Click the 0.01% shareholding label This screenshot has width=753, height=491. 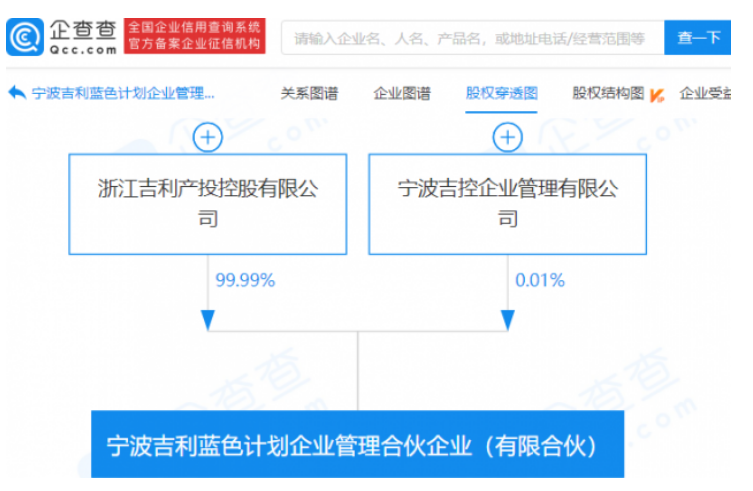click(x=540, y=280)
